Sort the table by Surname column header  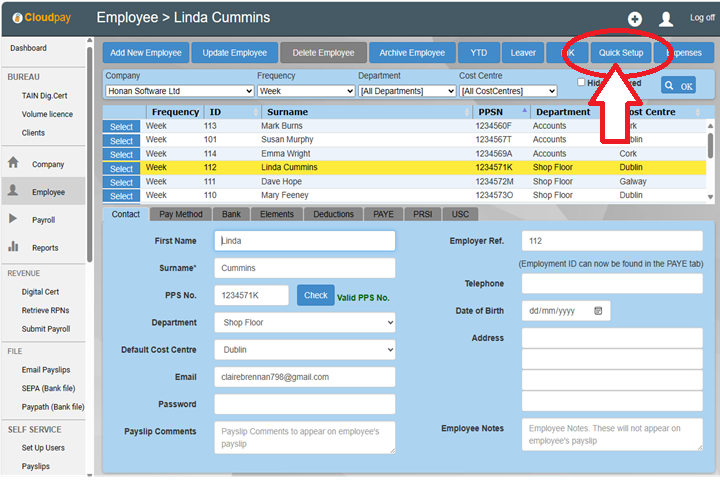click(x=286, y=112)
